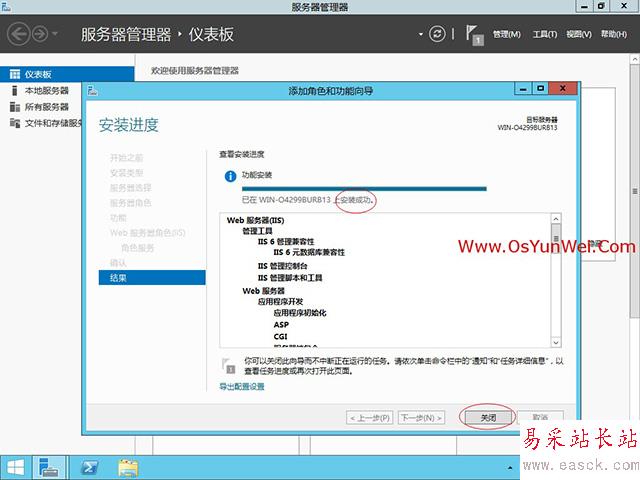Click the 仪表板 sidebar icon
Image resolution: width=640 pixels, height=480 pixels.
(x=15, y=74)
